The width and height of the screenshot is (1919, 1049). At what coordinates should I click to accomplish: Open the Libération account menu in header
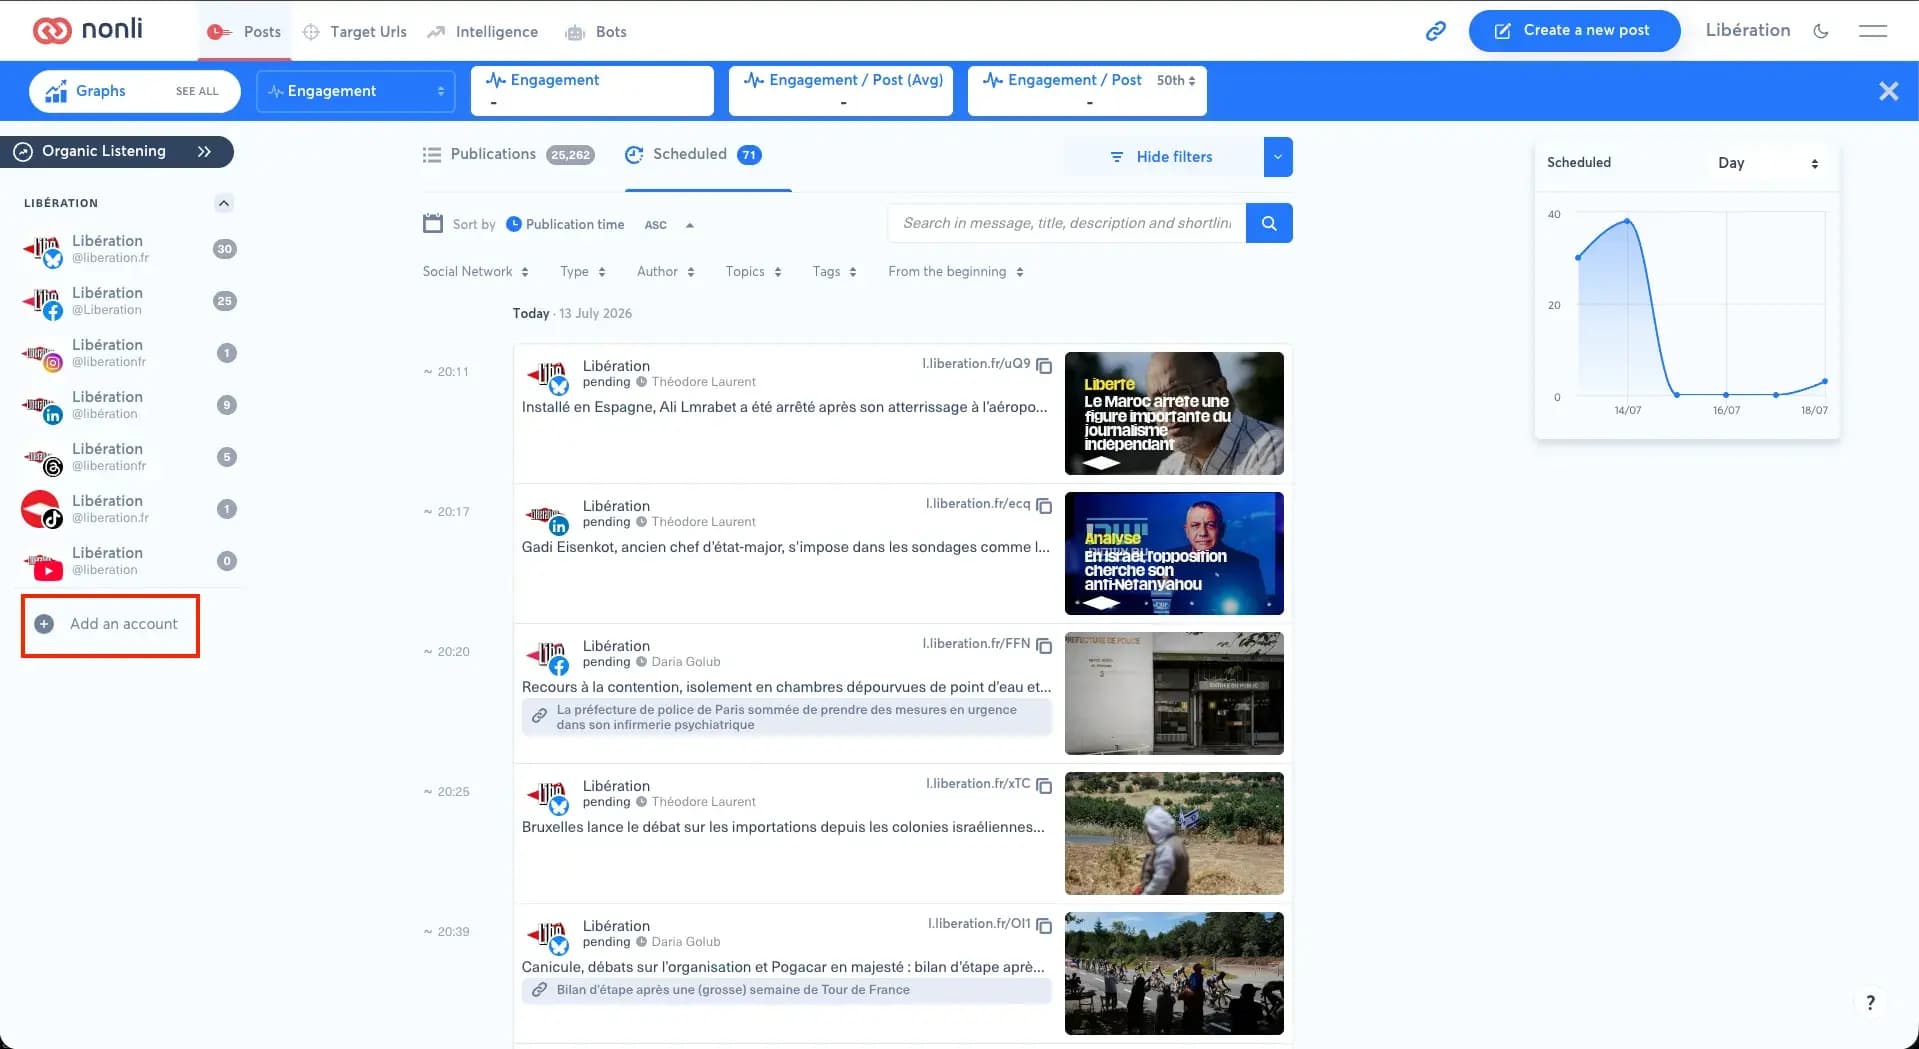(x=1747, y=30)
